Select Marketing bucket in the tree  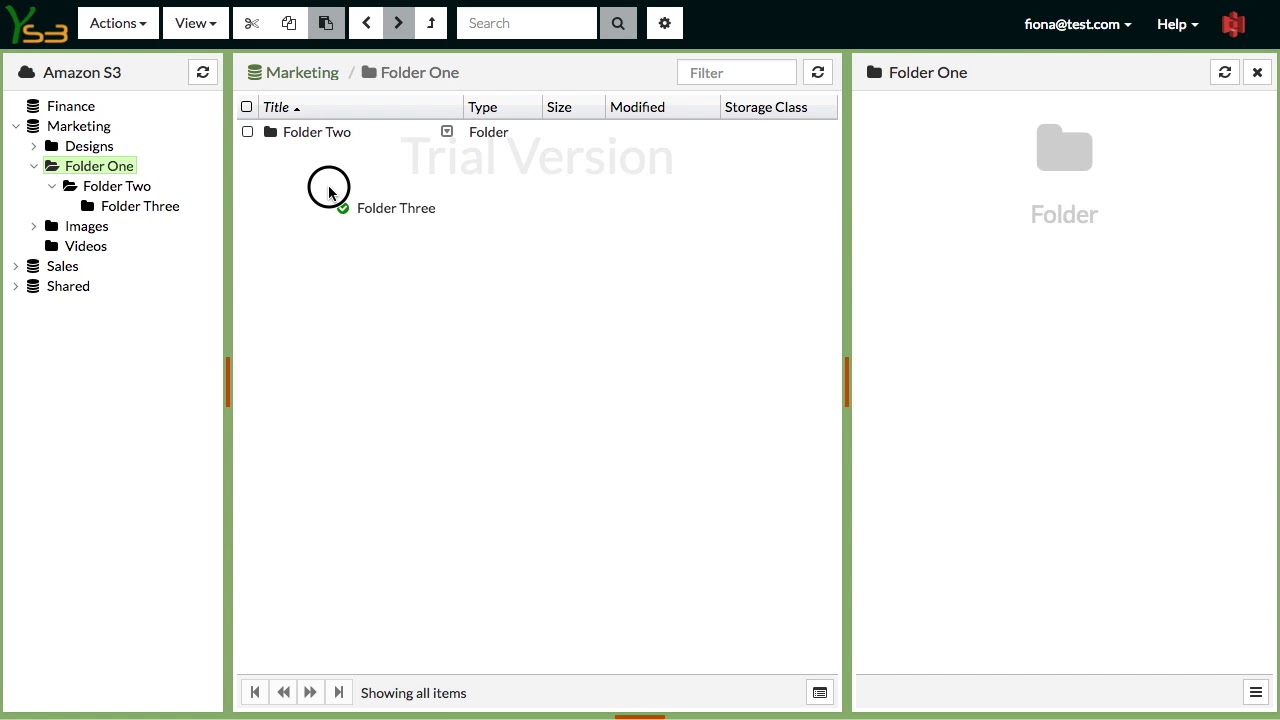coord(79,126)
